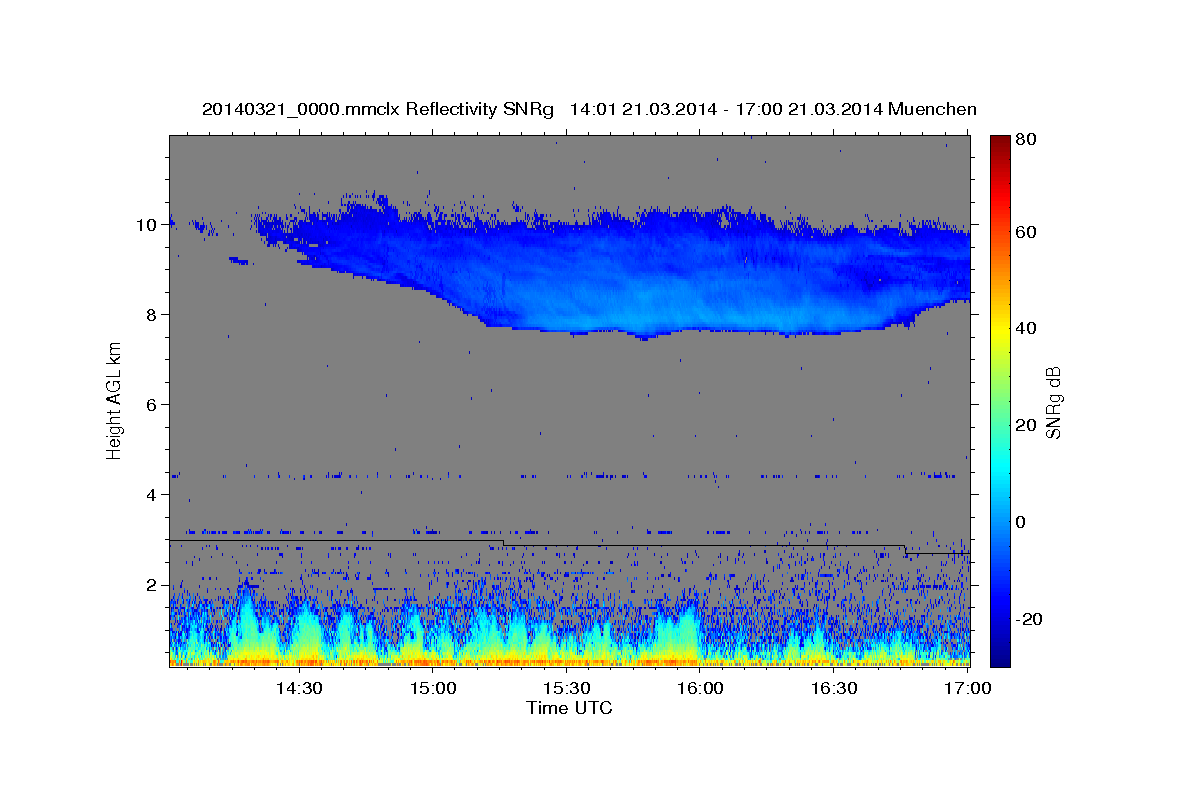Click the 16:00 time tick label
Image resolution: width=1200 pixels, height=800 pixels.
[700, 689]
